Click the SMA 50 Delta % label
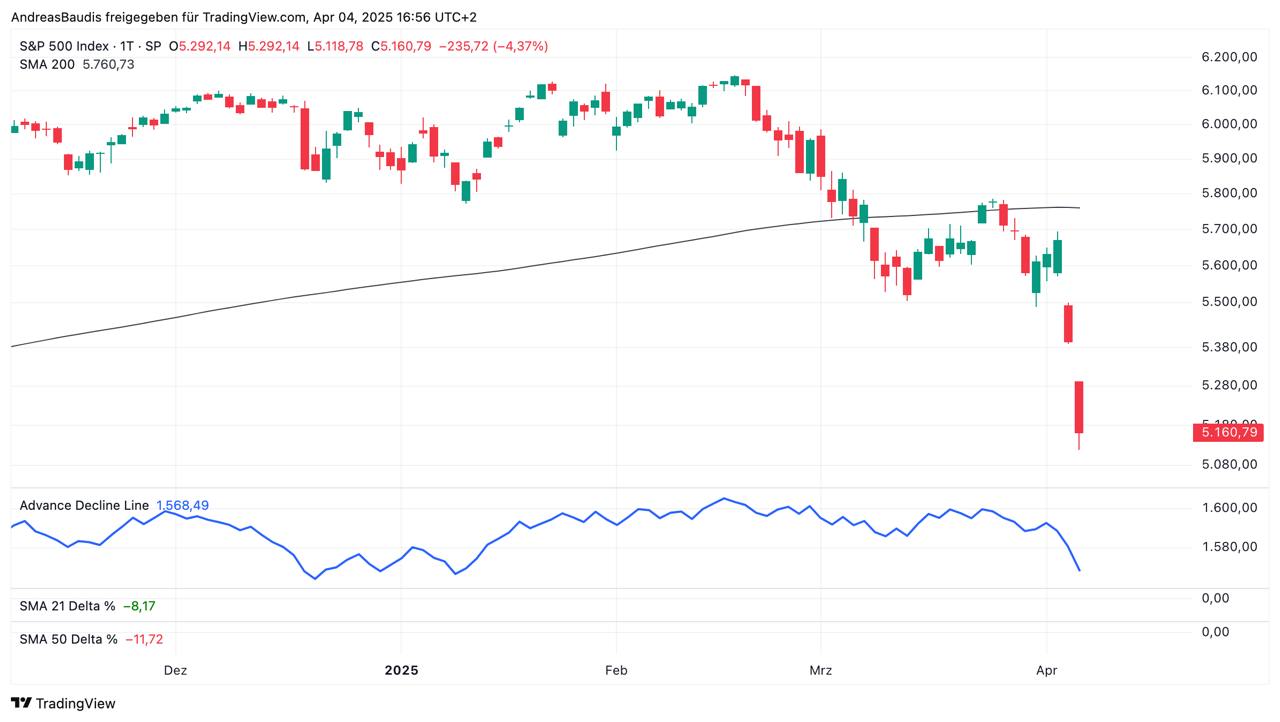The height and width of the screenshot is (722, 1280). point(68,638)
